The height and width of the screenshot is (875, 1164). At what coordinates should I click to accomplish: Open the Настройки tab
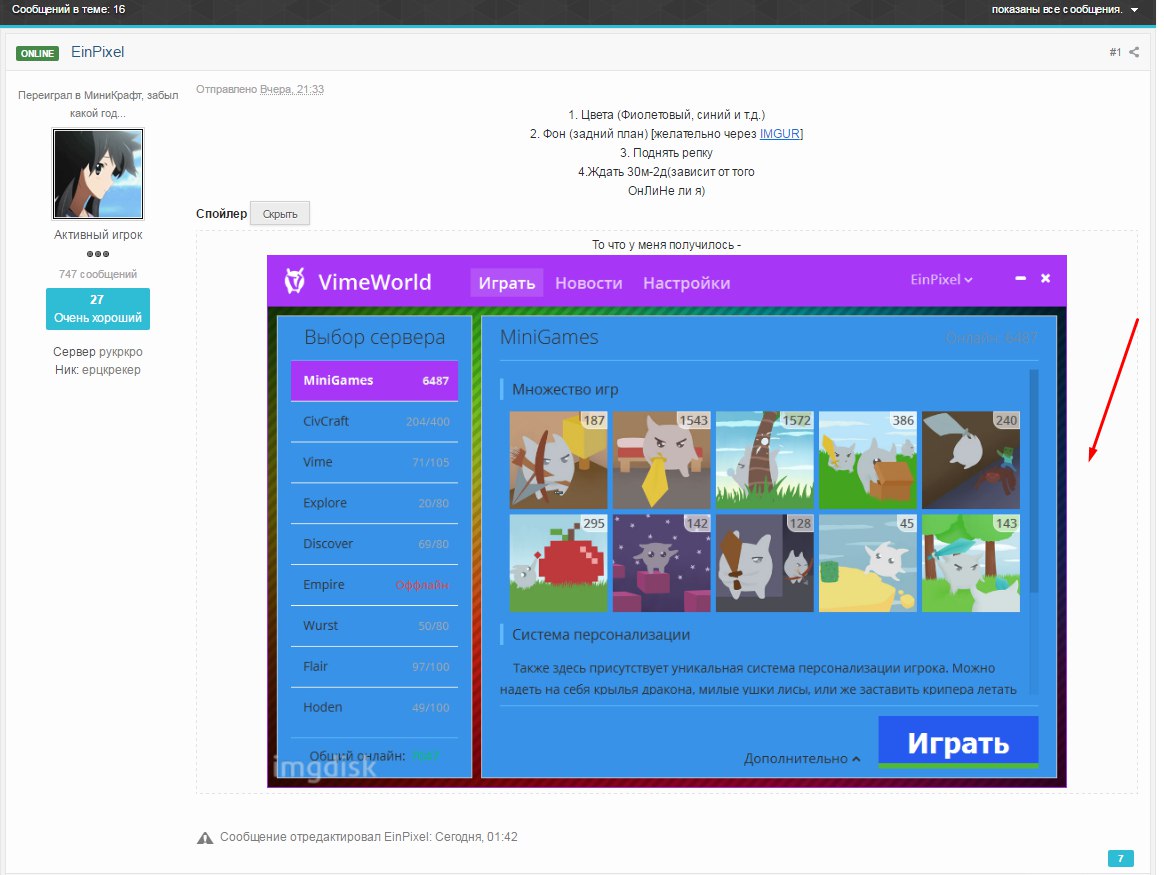[x=687, y=283]
